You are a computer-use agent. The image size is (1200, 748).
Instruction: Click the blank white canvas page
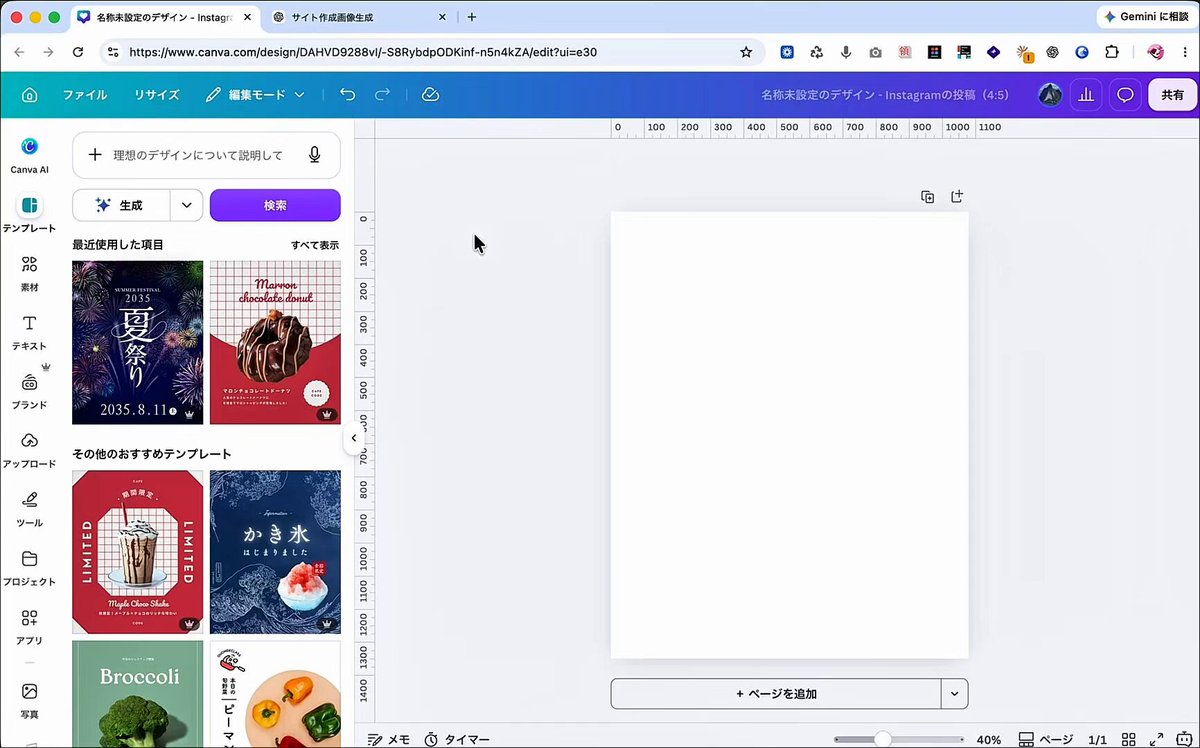(789, 435)
